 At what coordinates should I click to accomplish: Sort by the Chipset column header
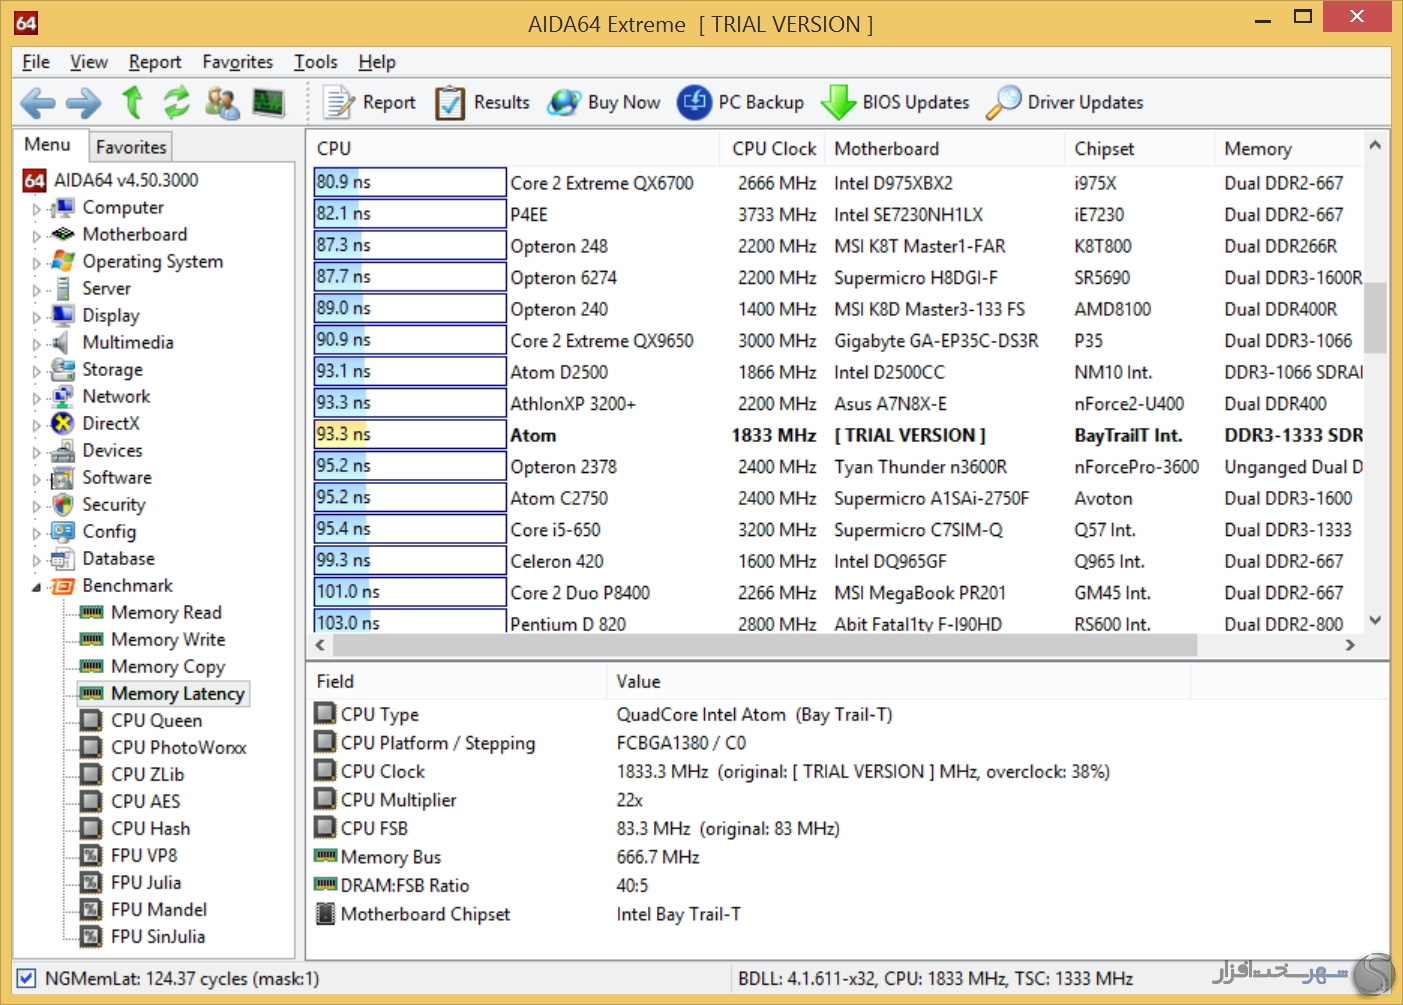tap(1139, 148)
